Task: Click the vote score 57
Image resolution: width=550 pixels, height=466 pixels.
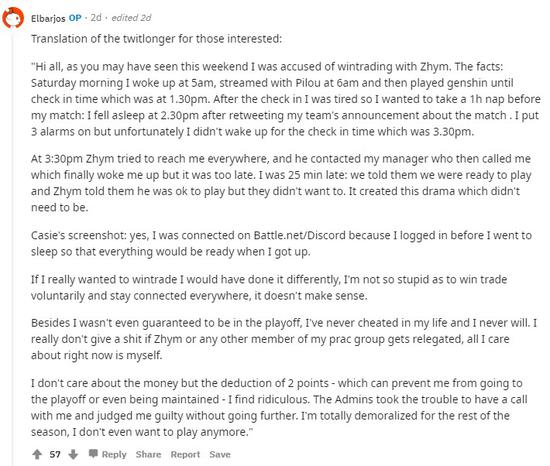Action: (55, 454)
